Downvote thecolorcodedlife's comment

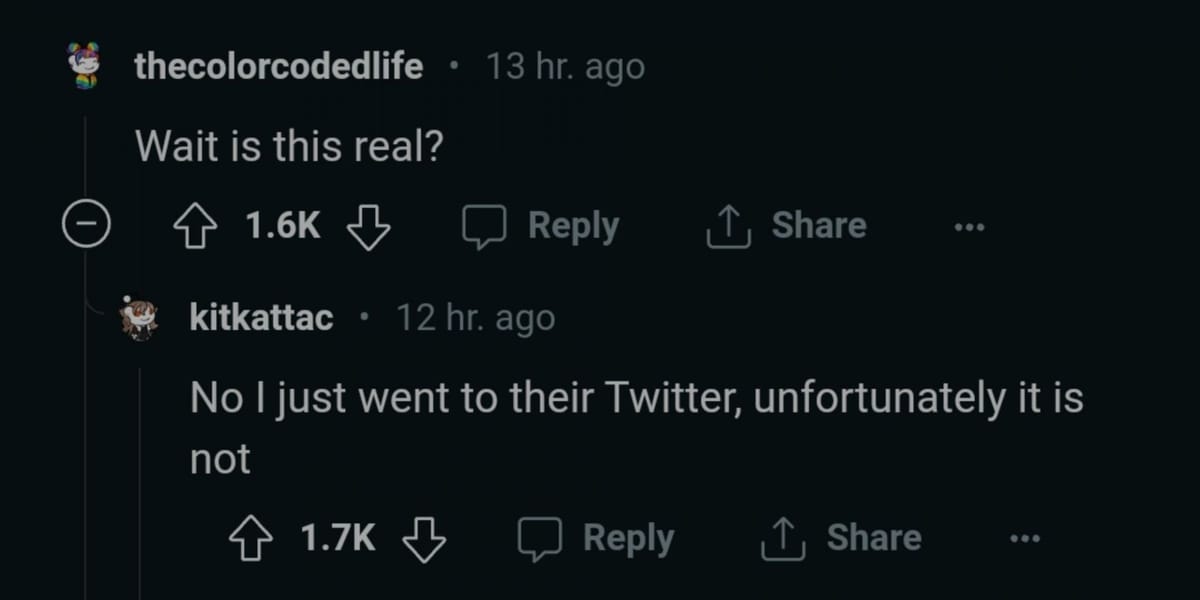coord(368,228)
